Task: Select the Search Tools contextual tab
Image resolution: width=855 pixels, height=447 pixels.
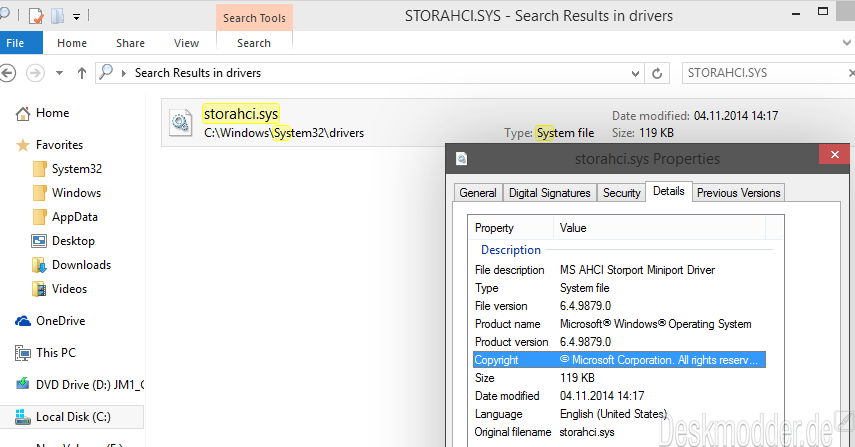Action: point(254,18)
